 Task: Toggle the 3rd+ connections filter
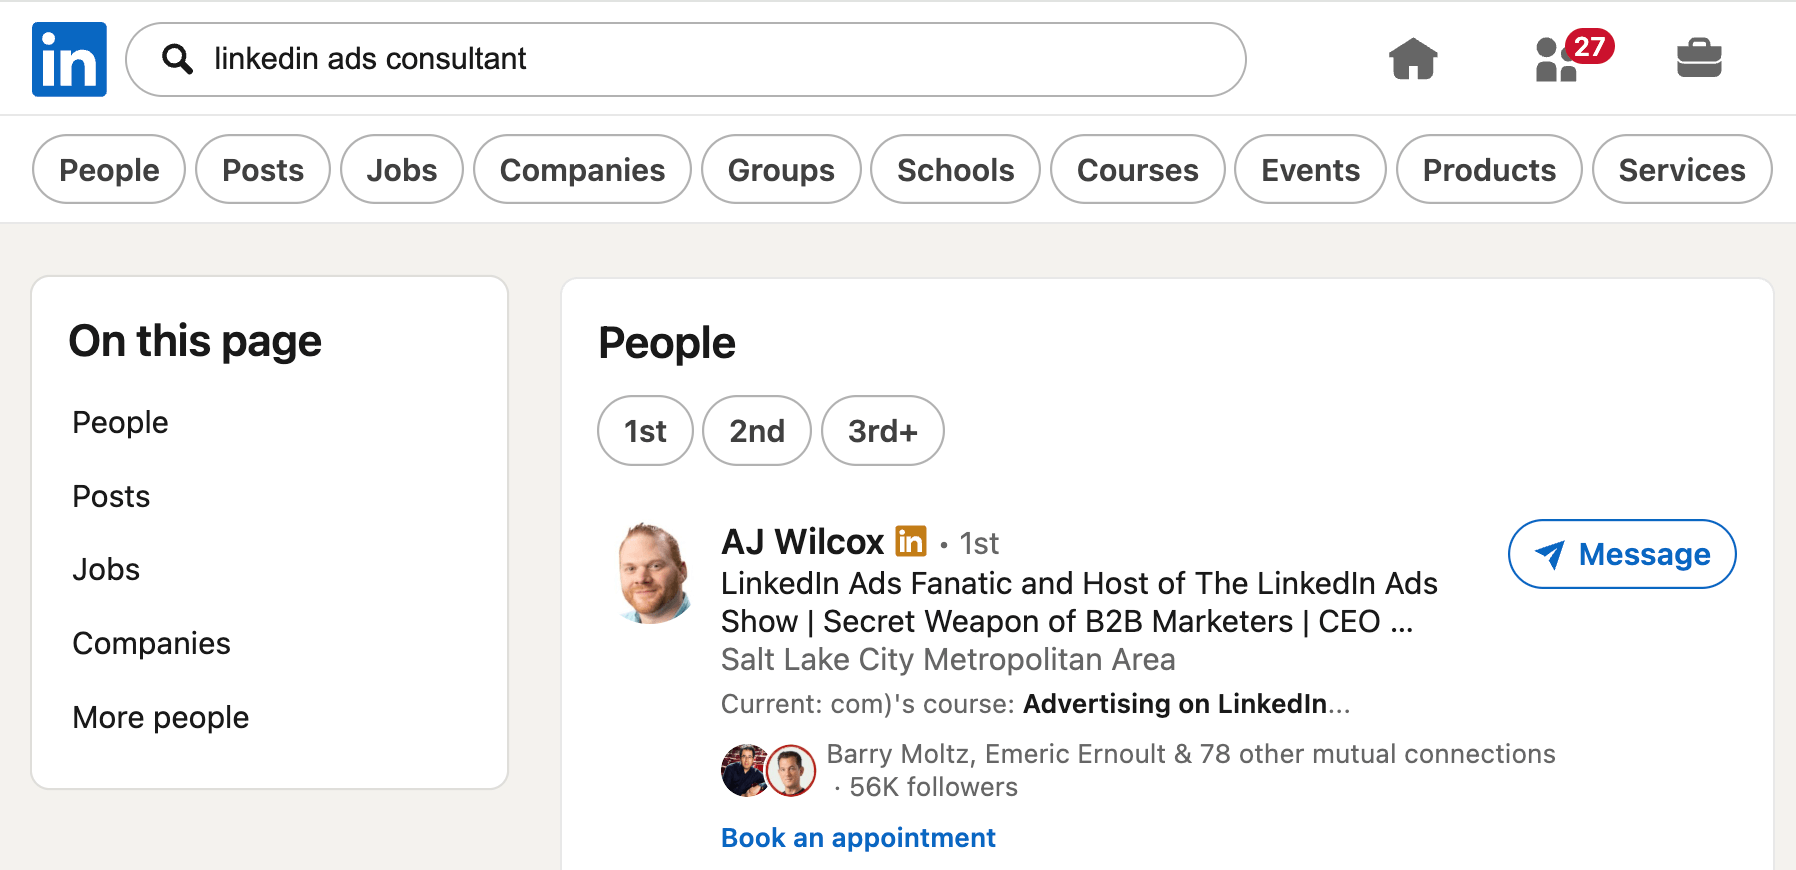(x=883, y=430)
